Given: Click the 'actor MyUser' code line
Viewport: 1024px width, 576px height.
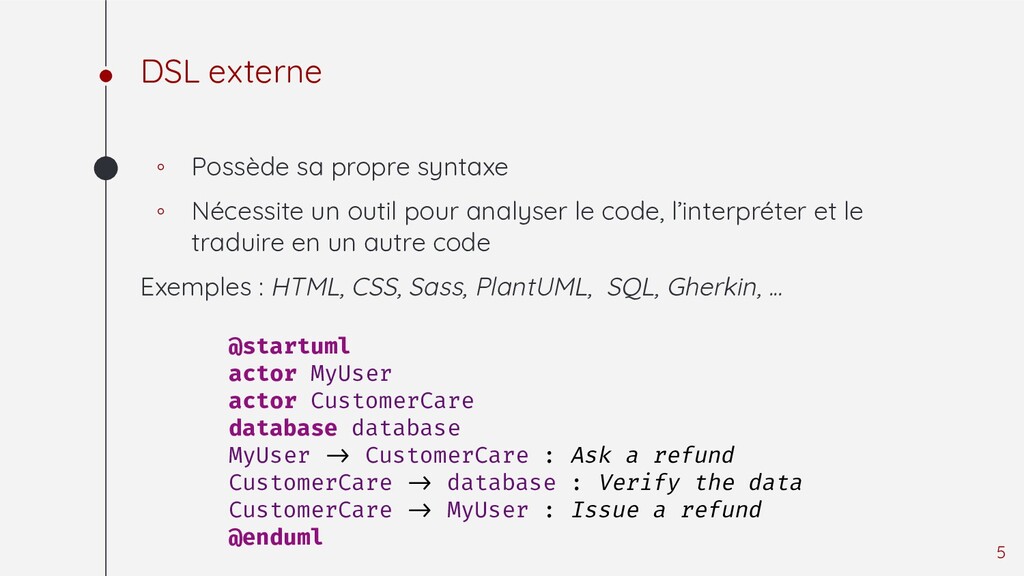Looking at the screenshot, I should [x=310, y=374].
